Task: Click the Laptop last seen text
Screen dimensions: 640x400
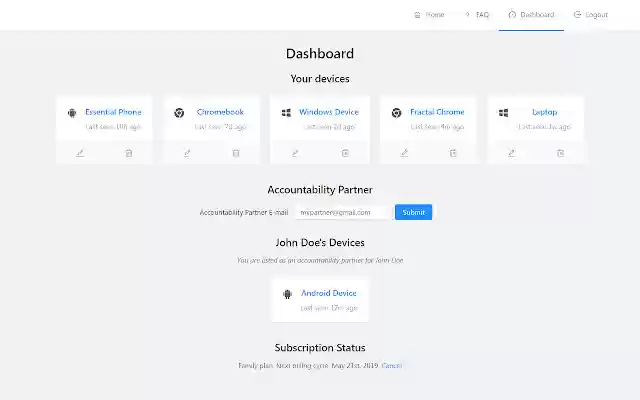Action: click(544, 127)
